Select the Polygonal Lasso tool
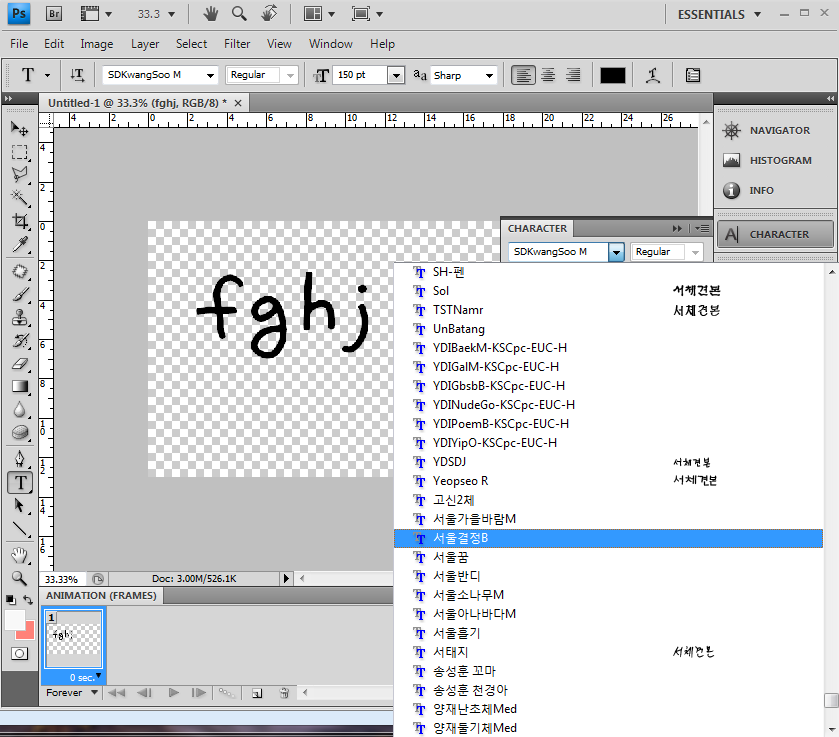The height and width of the screenshot is (737, 839). 20,174
